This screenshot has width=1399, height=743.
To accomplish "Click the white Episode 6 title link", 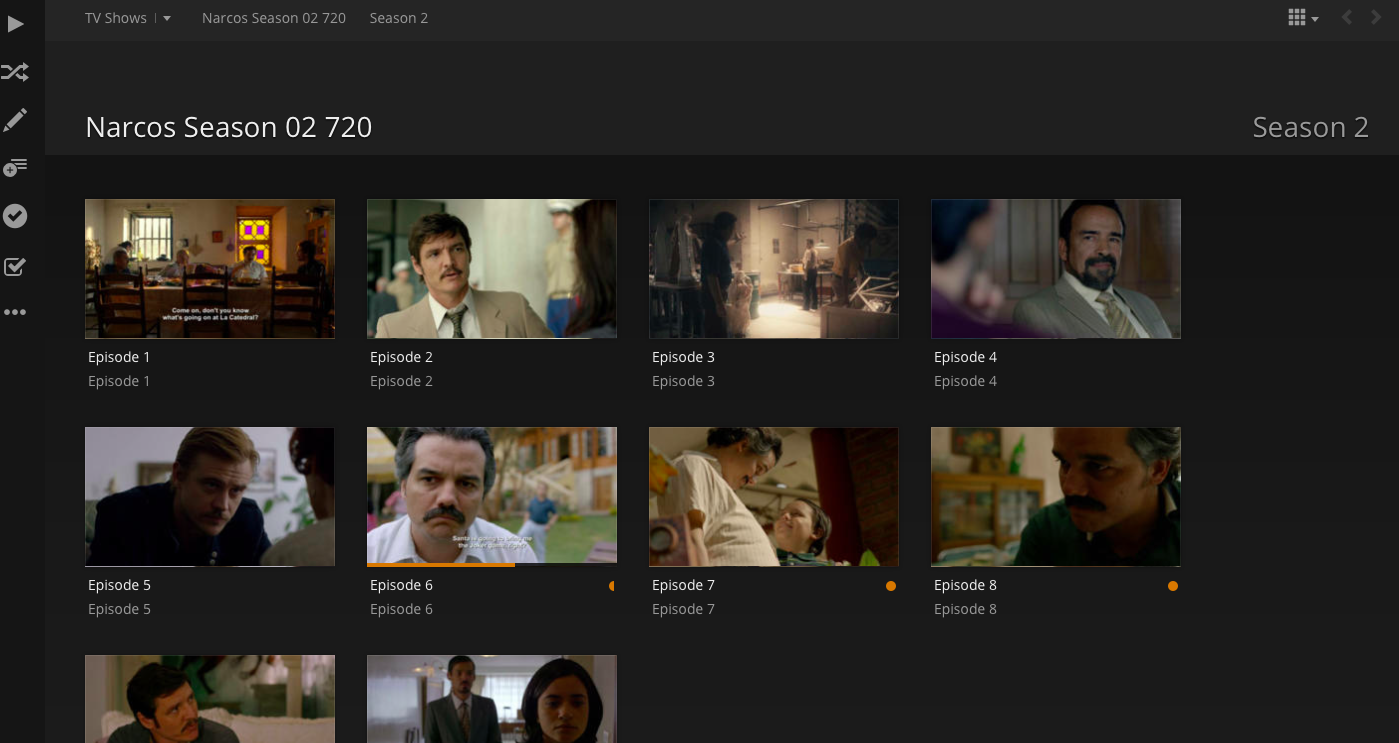I will (x=401, y=585).
